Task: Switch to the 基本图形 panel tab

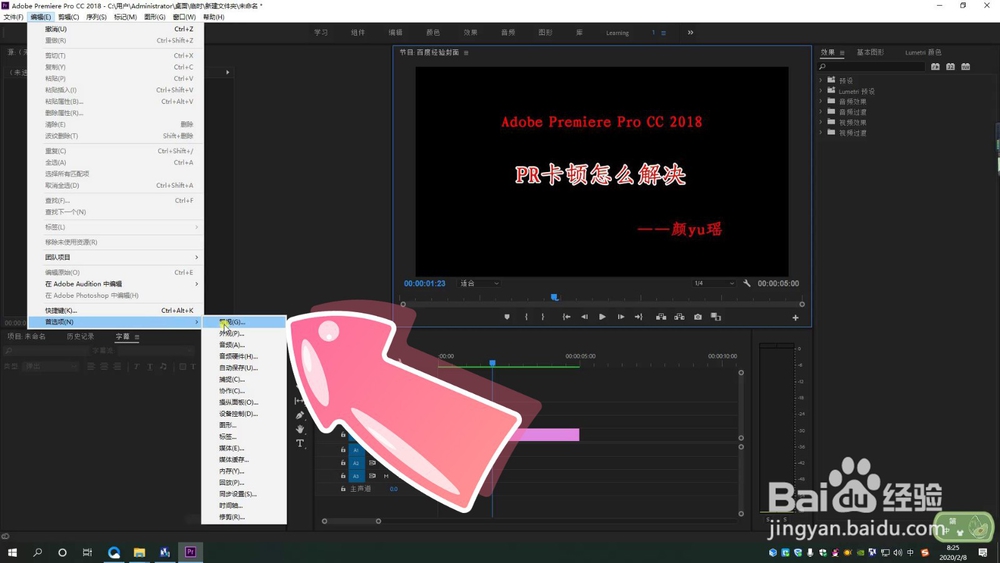Action: (870, 52)
